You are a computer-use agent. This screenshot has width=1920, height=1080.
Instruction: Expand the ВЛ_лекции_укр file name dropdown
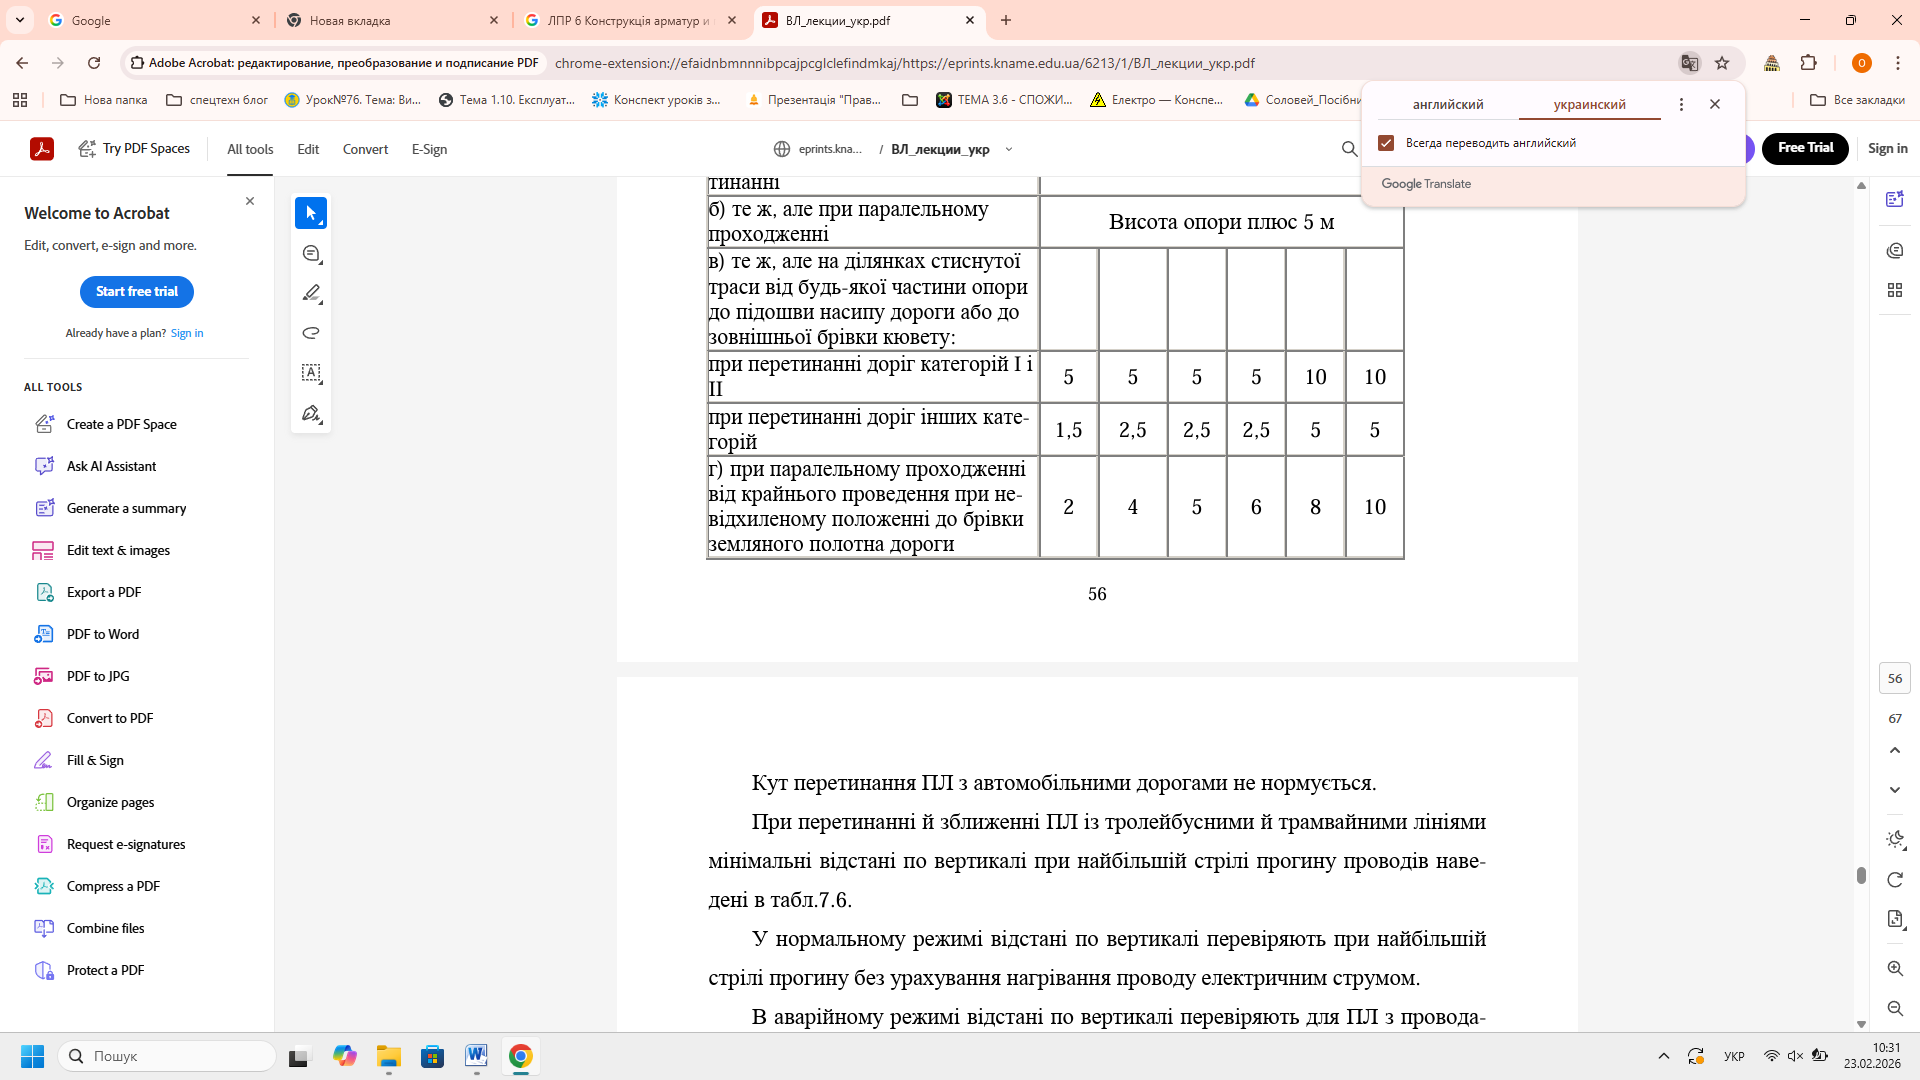click(1009, 149)
